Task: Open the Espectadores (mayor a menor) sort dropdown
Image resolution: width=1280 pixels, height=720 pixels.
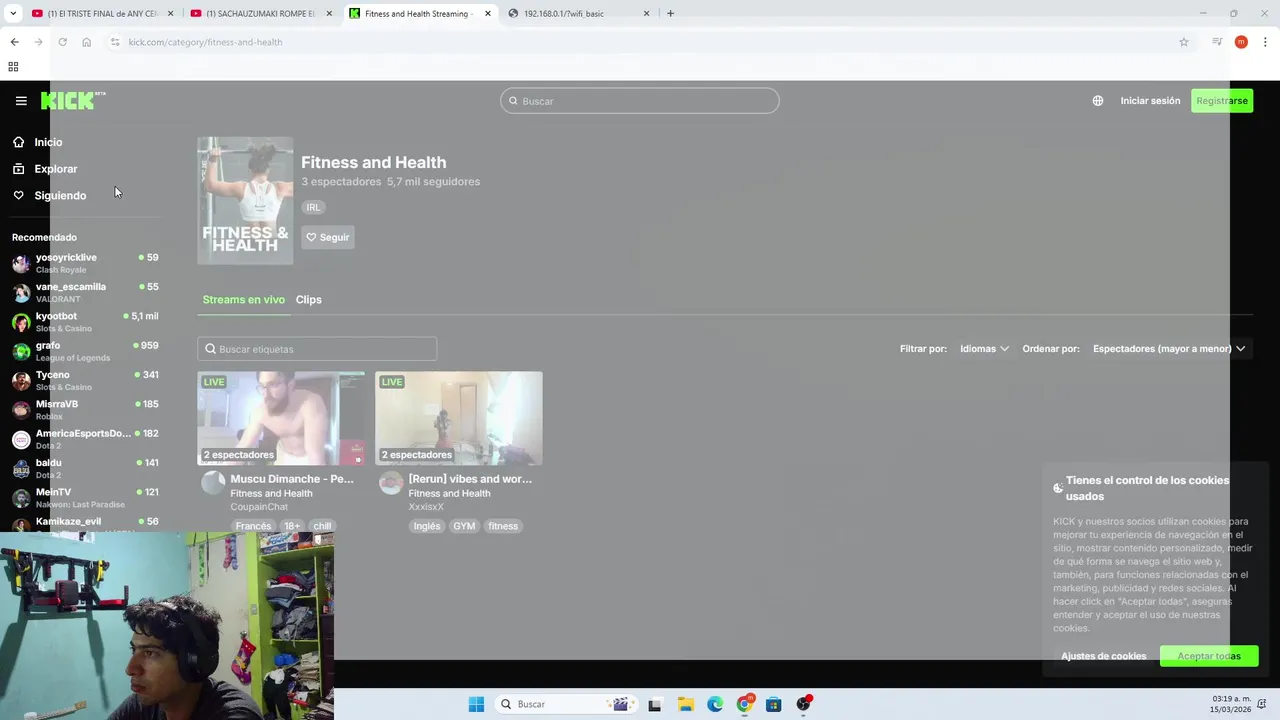Action: 1169,349
